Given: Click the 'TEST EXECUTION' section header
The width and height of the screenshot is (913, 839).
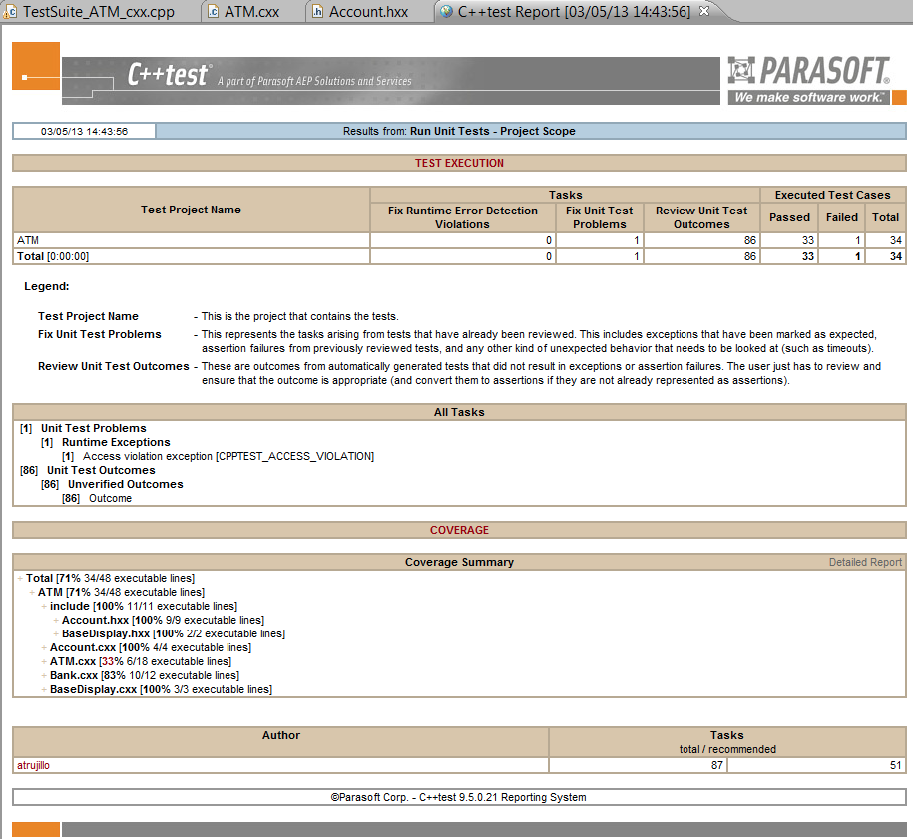Looking at the screenshot, I should tap(459, 163).
